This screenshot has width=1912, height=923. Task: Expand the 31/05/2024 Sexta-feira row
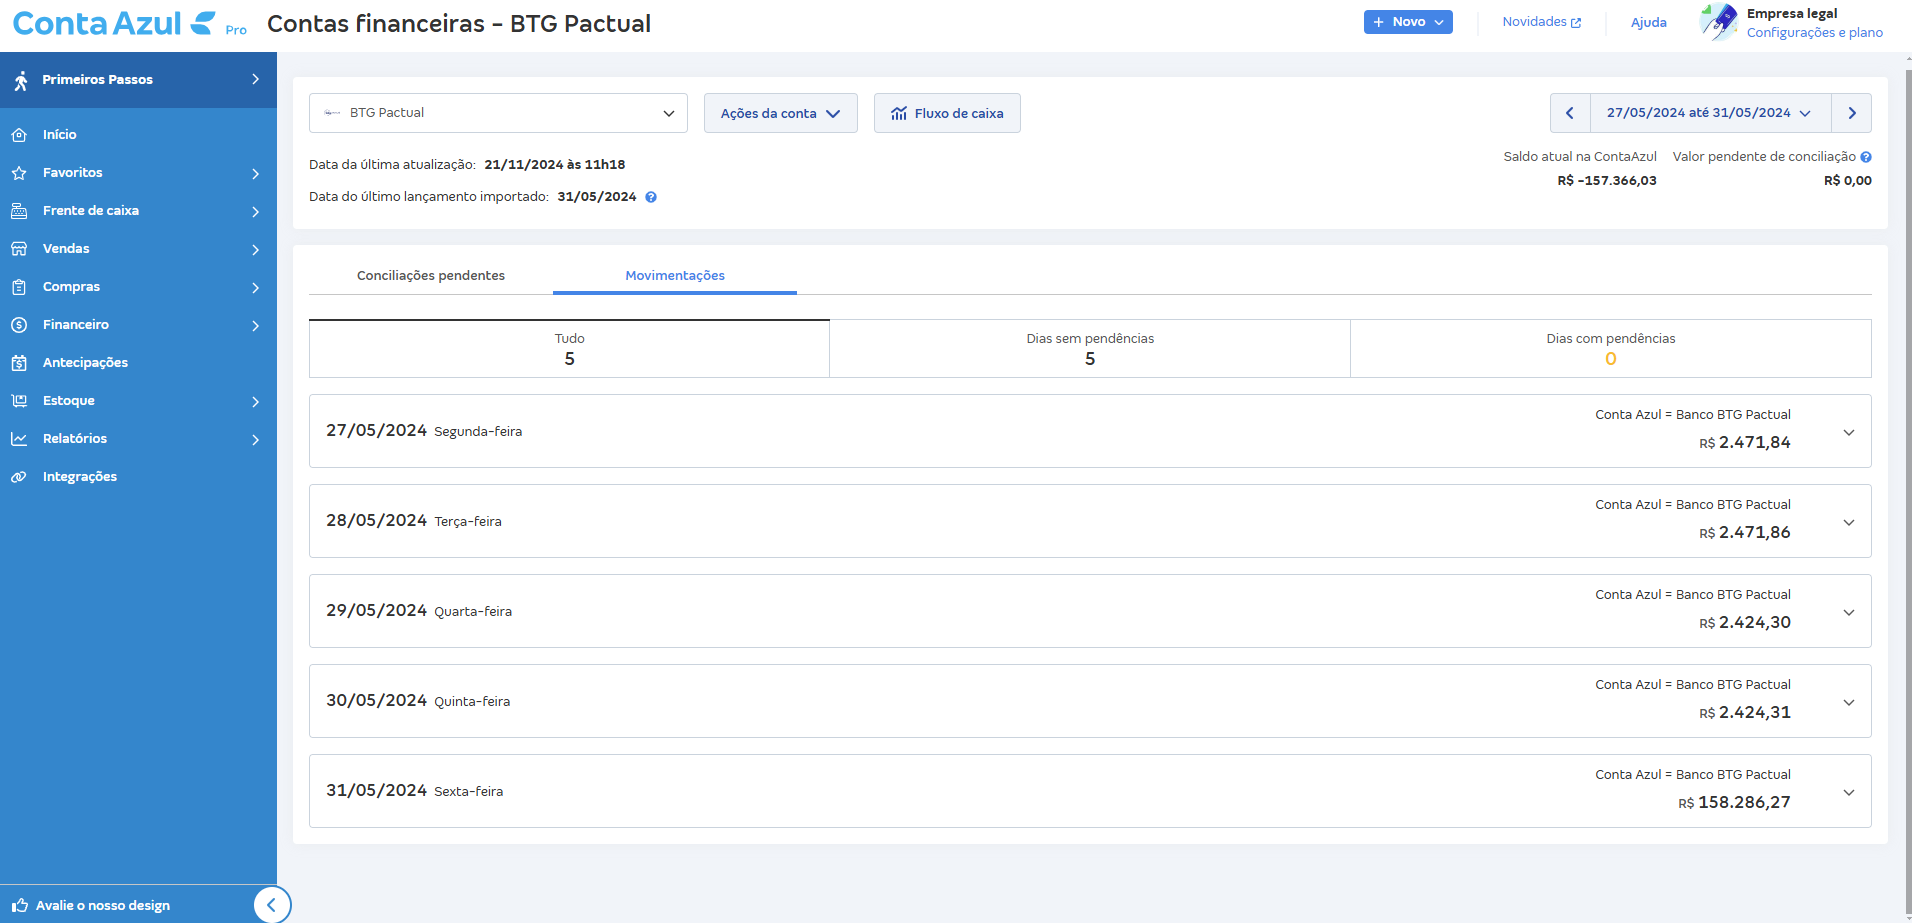pyautogui.click(x=1848, y=792)
